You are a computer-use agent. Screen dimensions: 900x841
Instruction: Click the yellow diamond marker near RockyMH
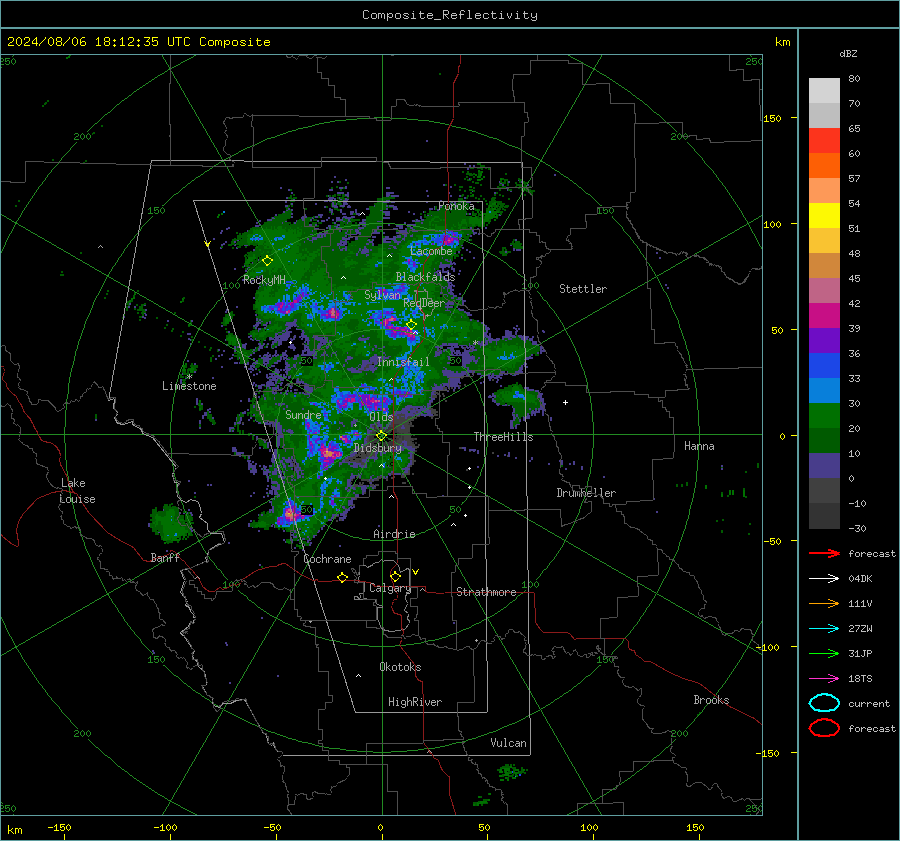267,261
